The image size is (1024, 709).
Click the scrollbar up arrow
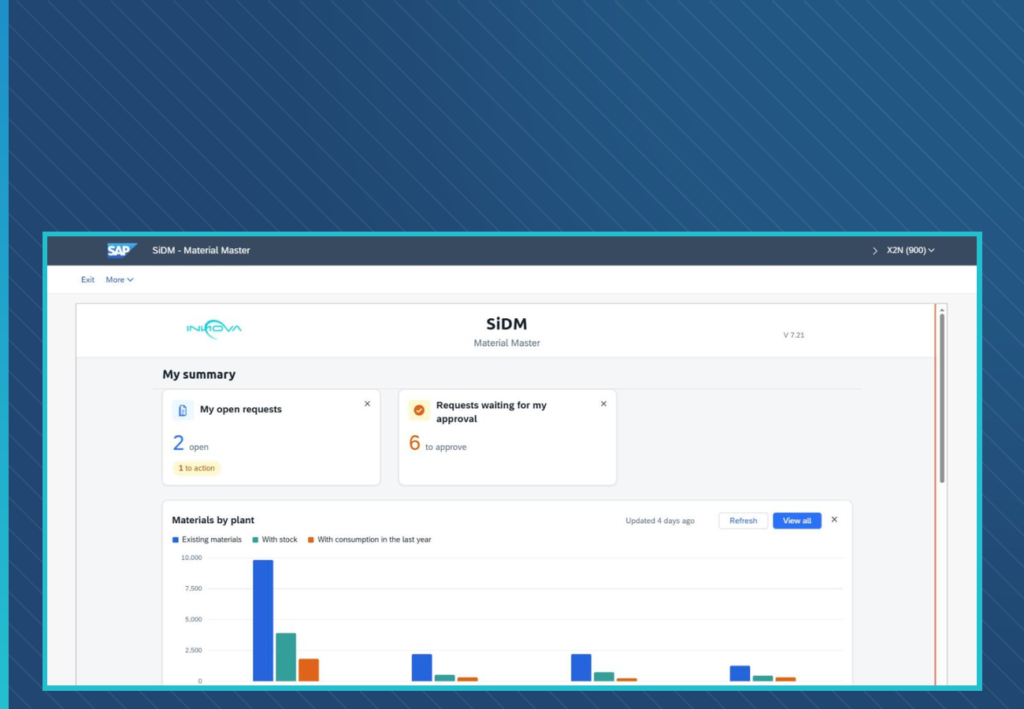pos(942,309)
